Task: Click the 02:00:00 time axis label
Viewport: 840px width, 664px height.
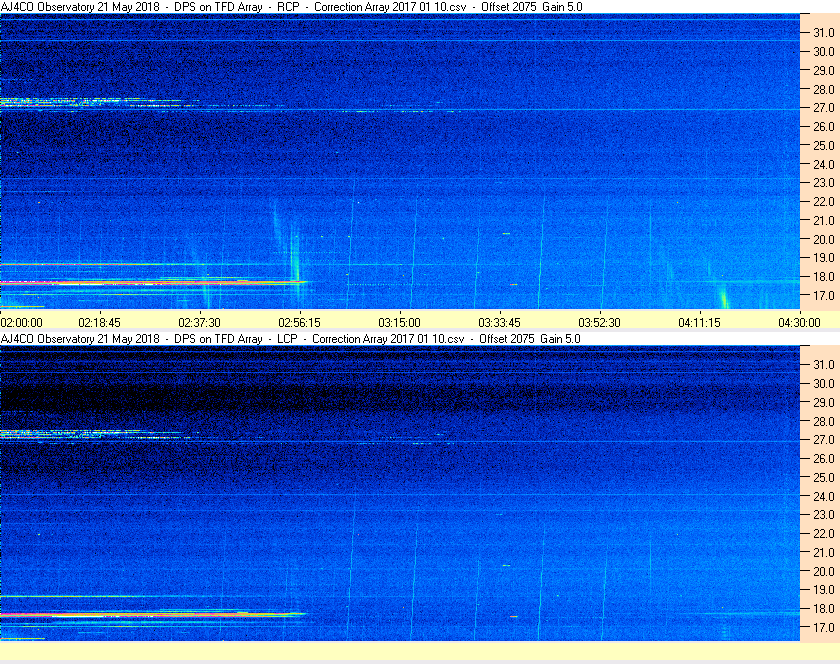Action: point(21,323)
